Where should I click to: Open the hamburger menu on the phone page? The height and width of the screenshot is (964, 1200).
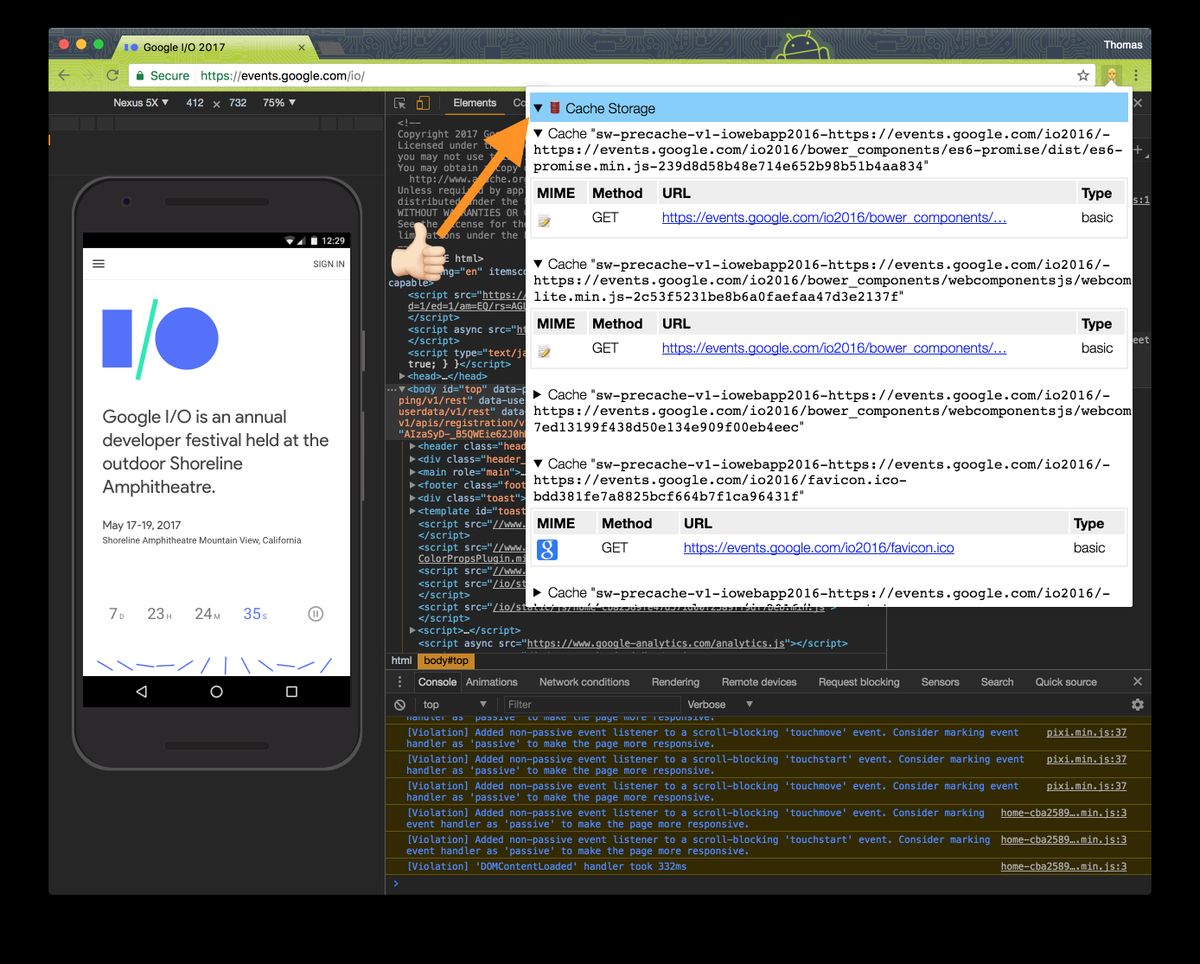tap(98, 264)
